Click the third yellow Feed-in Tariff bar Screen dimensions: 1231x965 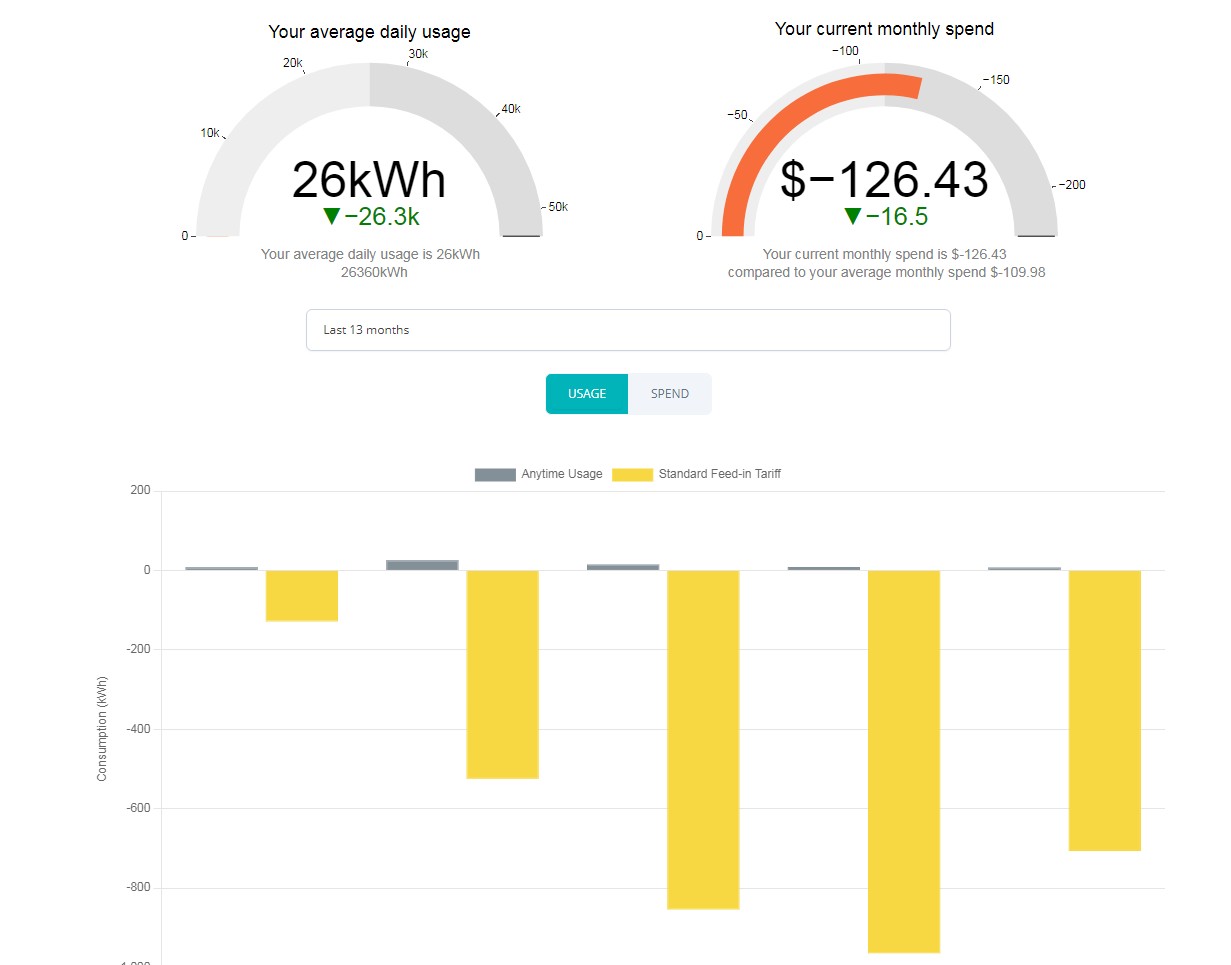(703, 739)
